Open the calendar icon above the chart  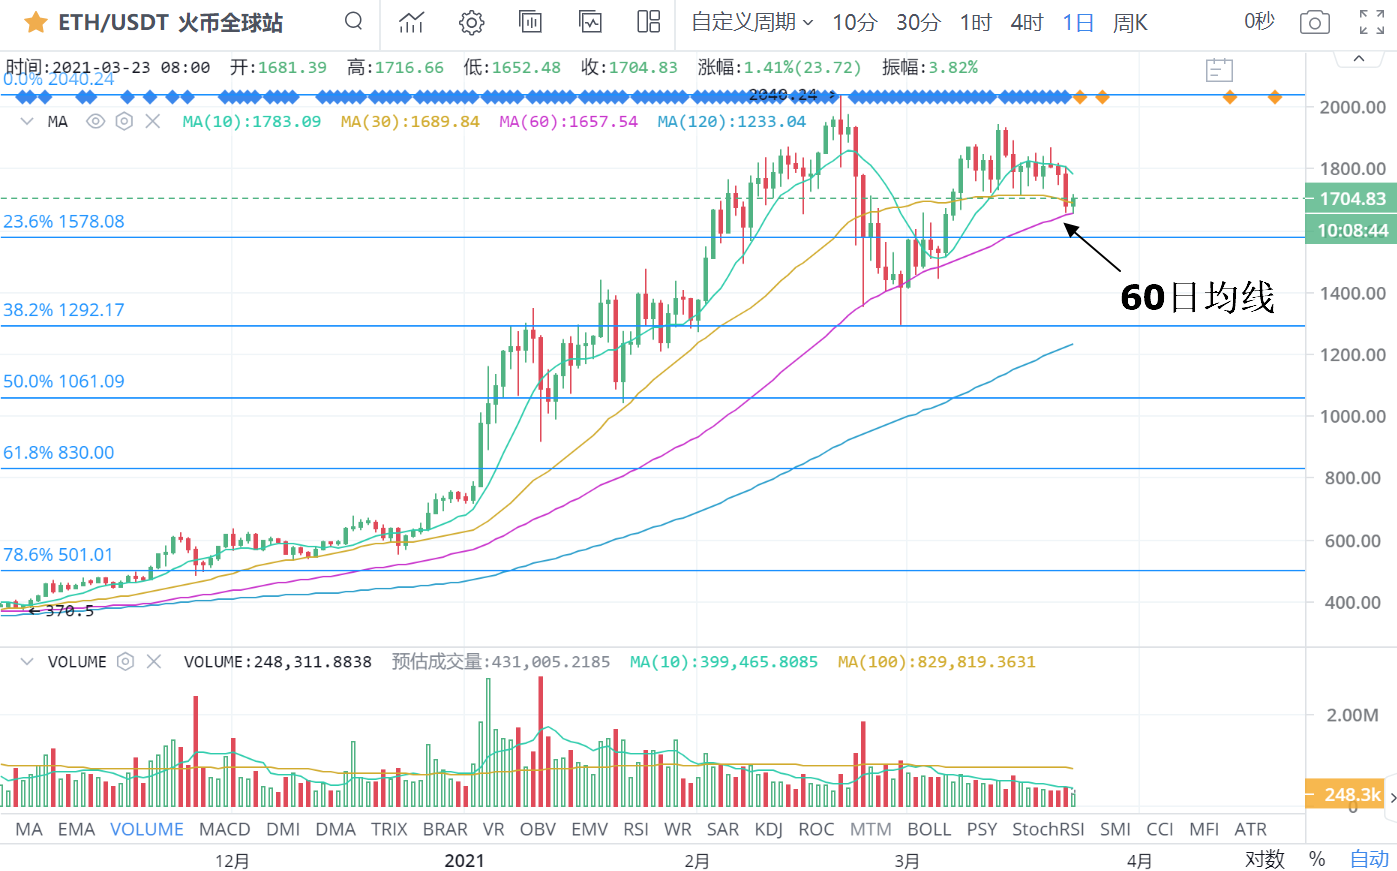coord(1219,70)
